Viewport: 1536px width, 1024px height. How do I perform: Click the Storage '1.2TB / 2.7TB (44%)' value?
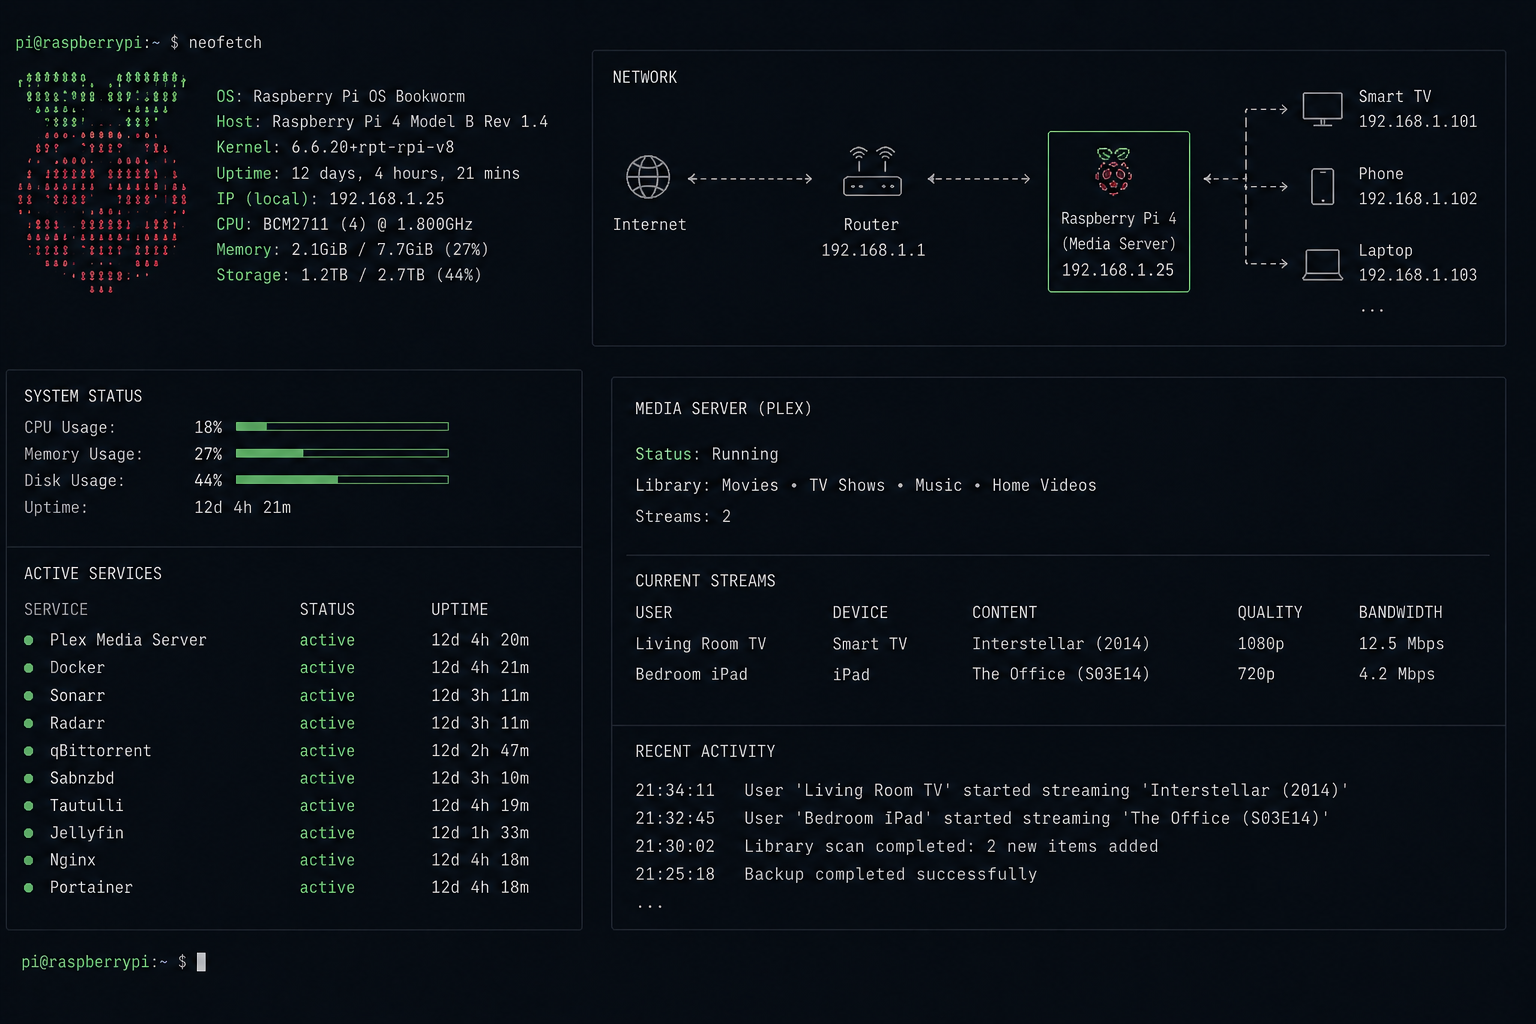tap(391, 275)
